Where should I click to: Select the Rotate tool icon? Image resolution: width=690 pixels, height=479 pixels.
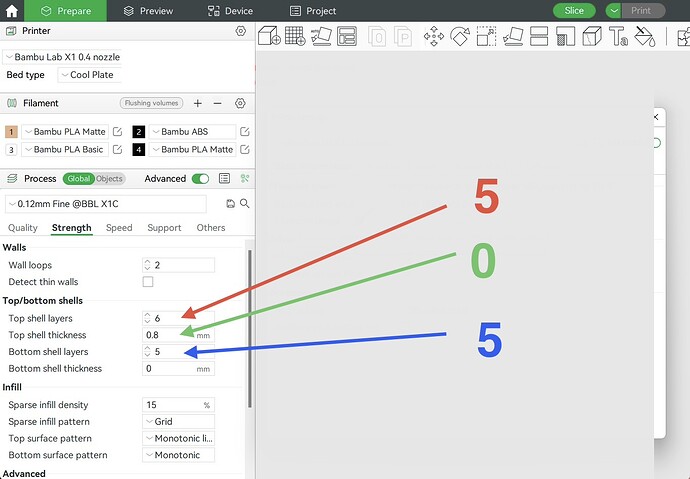point(460,36)
